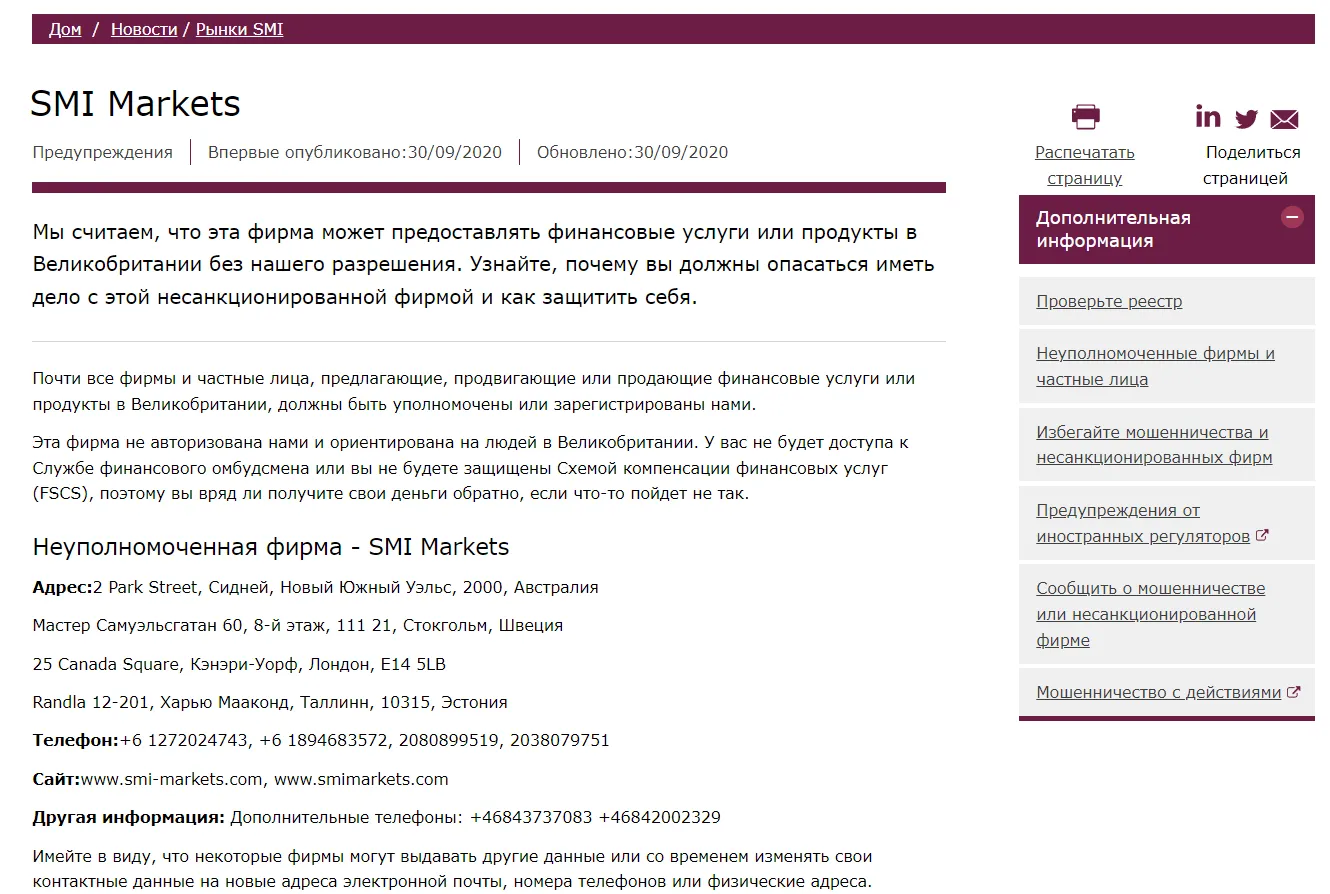
Task: Click the printer icon
Action: 1085,116
